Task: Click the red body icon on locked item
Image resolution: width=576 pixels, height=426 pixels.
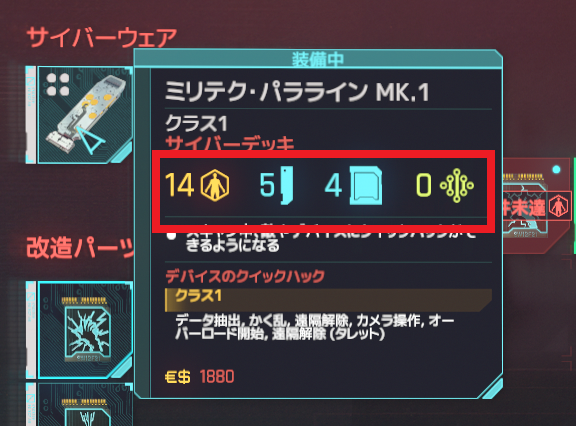Action: coord(558,206)
